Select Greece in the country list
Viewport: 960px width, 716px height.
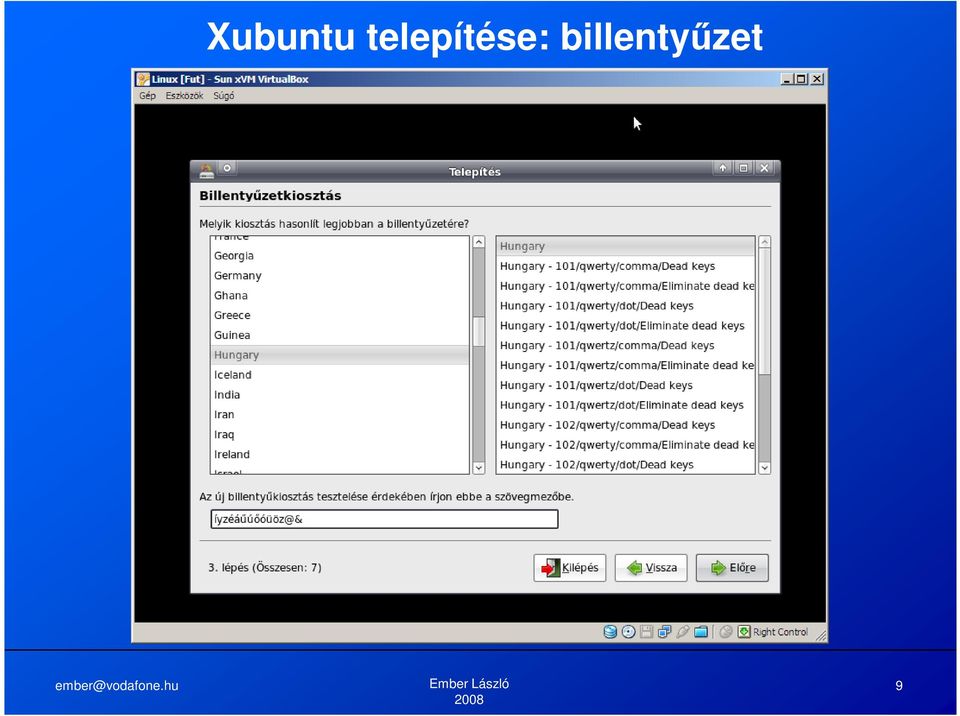pos(340,315)
